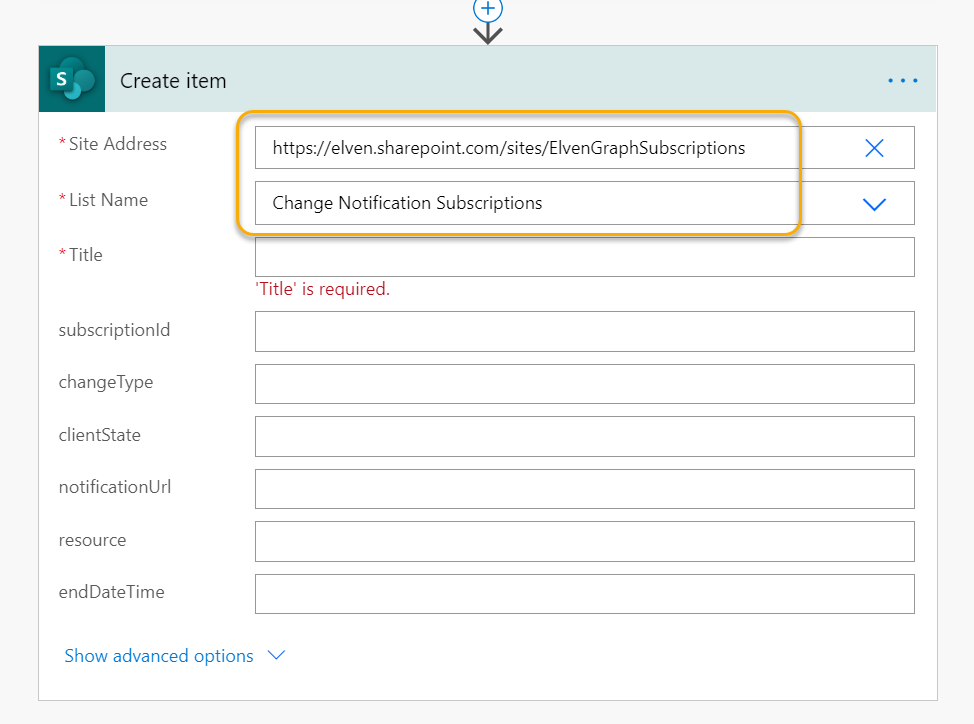Expand the List Name dropdown arrow
974x724 pixels.
[874, 204]
